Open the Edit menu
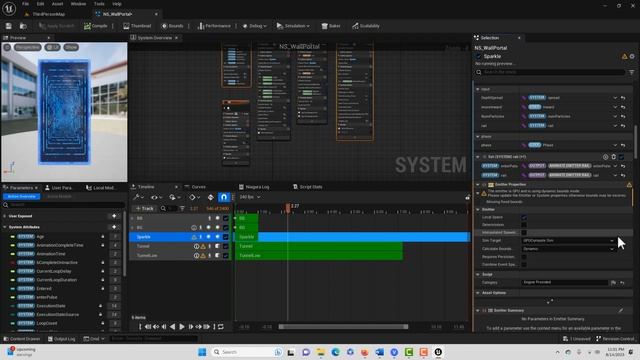This screenshot has width=640, height=360. [x=40, y=4]
